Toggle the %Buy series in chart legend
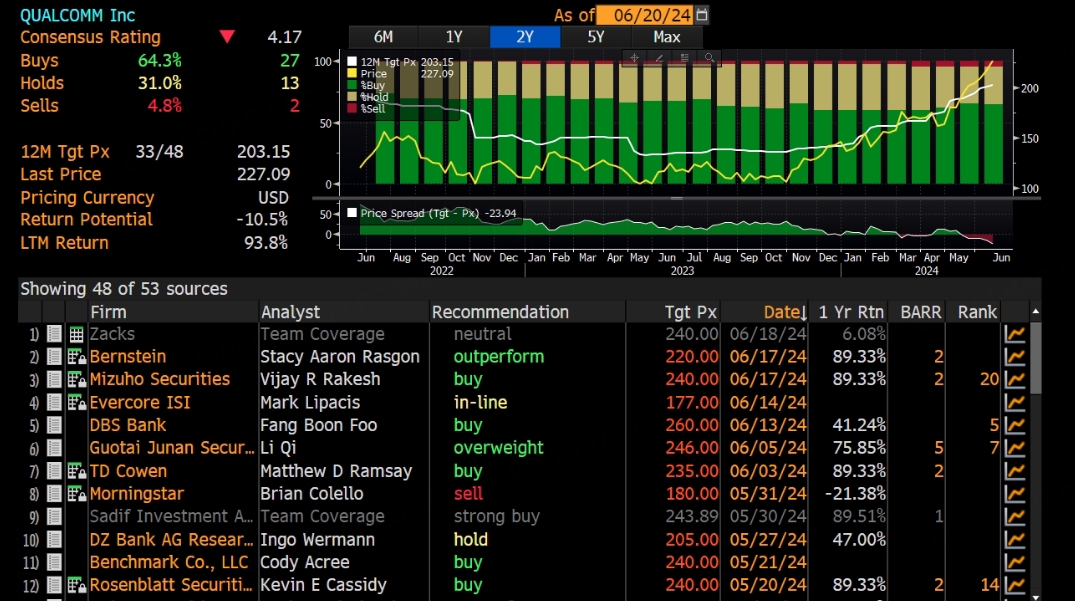 (x=352, y=85)
